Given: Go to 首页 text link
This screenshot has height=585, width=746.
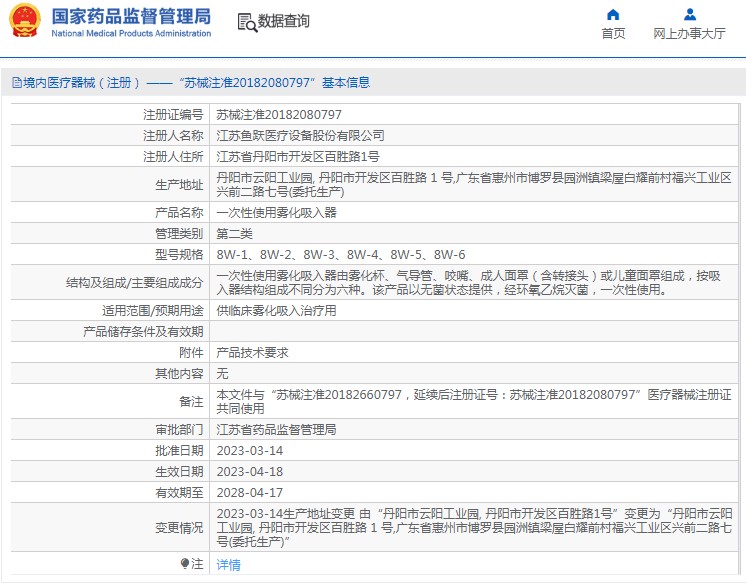Looking at the screenshot, I should [613, 33].
